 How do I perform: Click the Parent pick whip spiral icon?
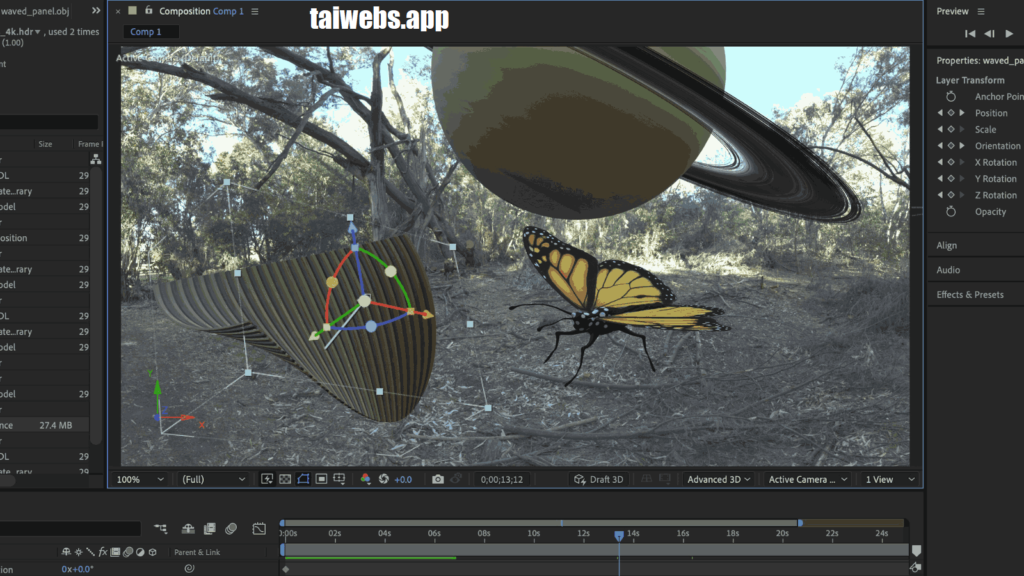click(189, 569)
